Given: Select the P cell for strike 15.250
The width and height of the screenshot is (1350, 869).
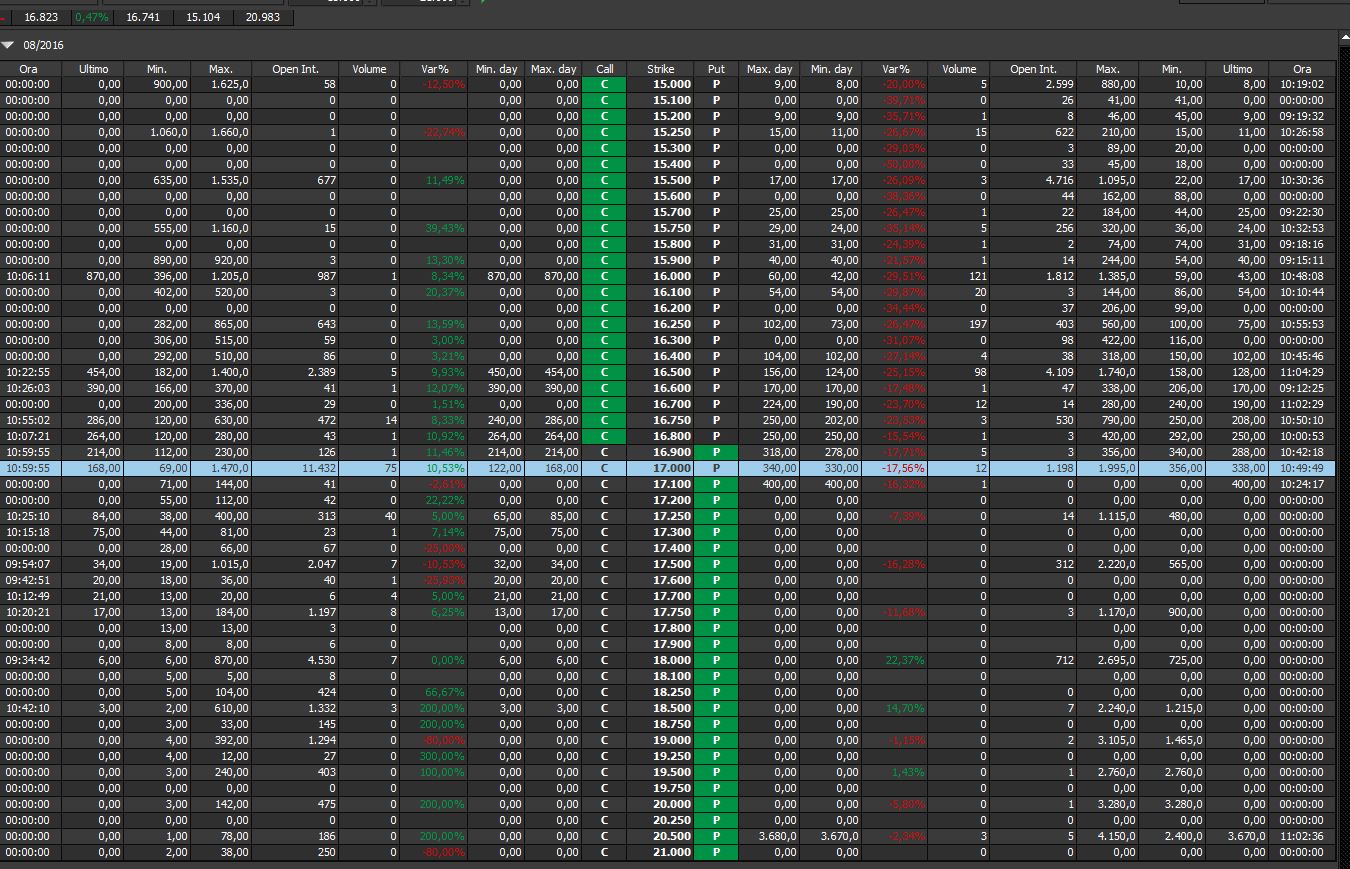Looking at the screenshot, I should tap(716, 133).
